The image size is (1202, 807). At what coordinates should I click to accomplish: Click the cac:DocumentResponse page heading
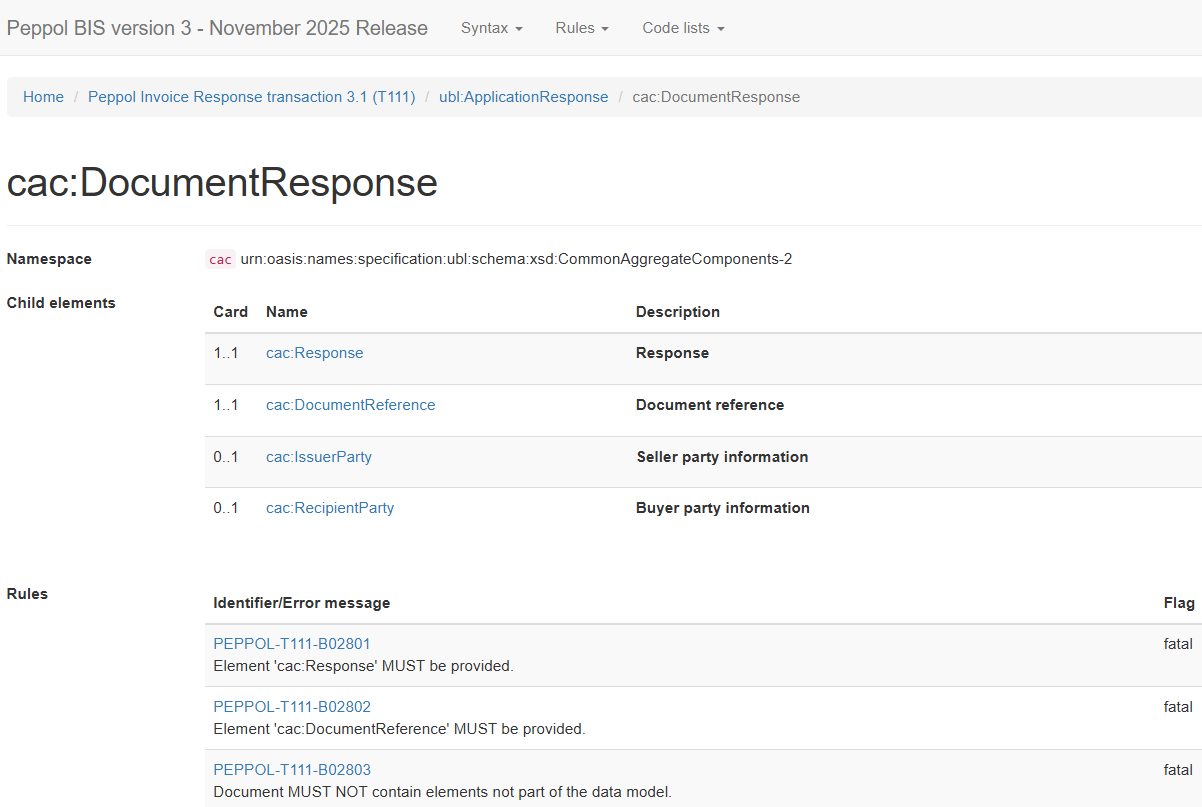click(x=222, y=183)
